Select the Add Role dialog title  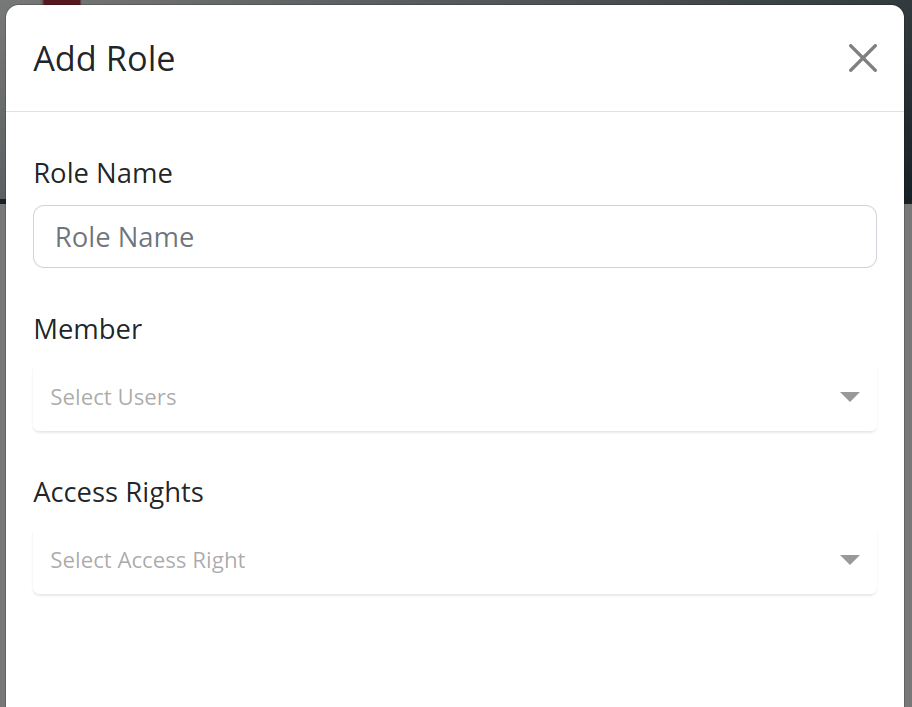104,58
